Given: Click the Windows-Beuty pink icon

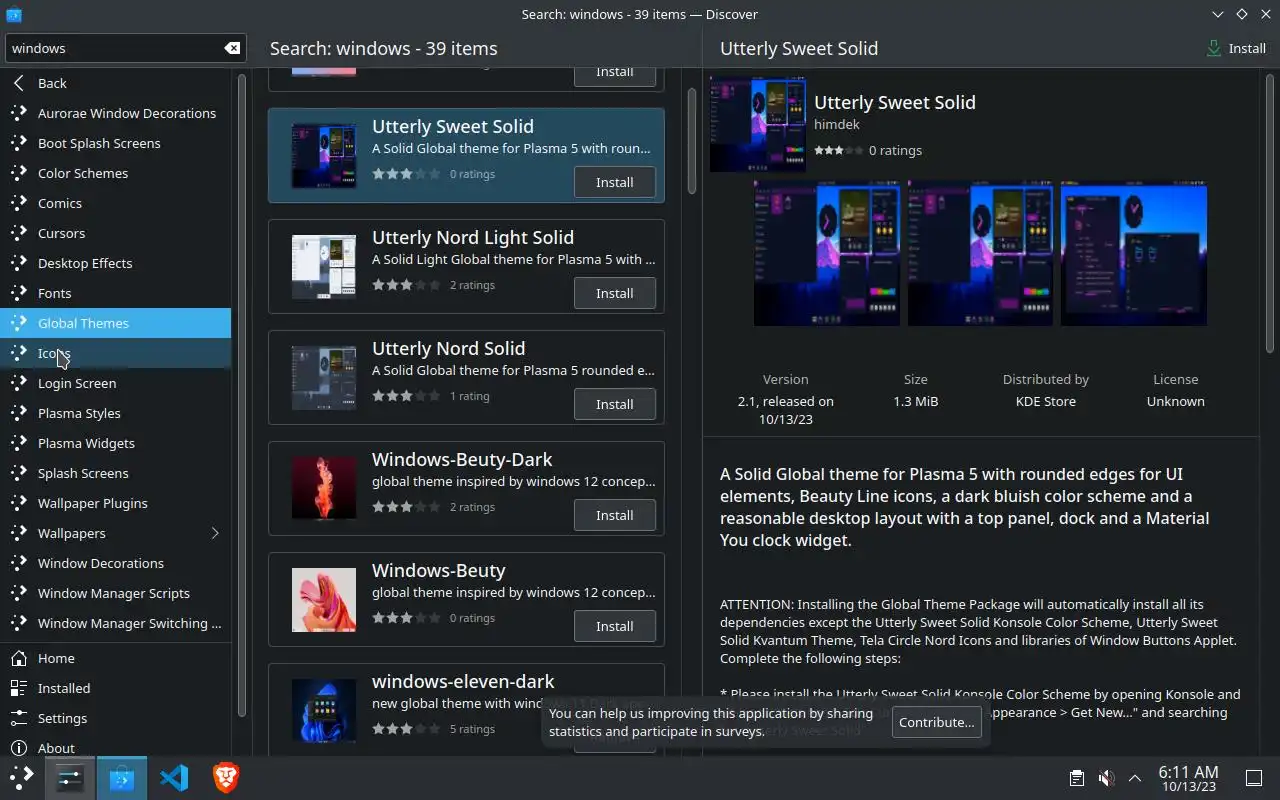Looking at the screenshot, I should [x=324, y=600].
